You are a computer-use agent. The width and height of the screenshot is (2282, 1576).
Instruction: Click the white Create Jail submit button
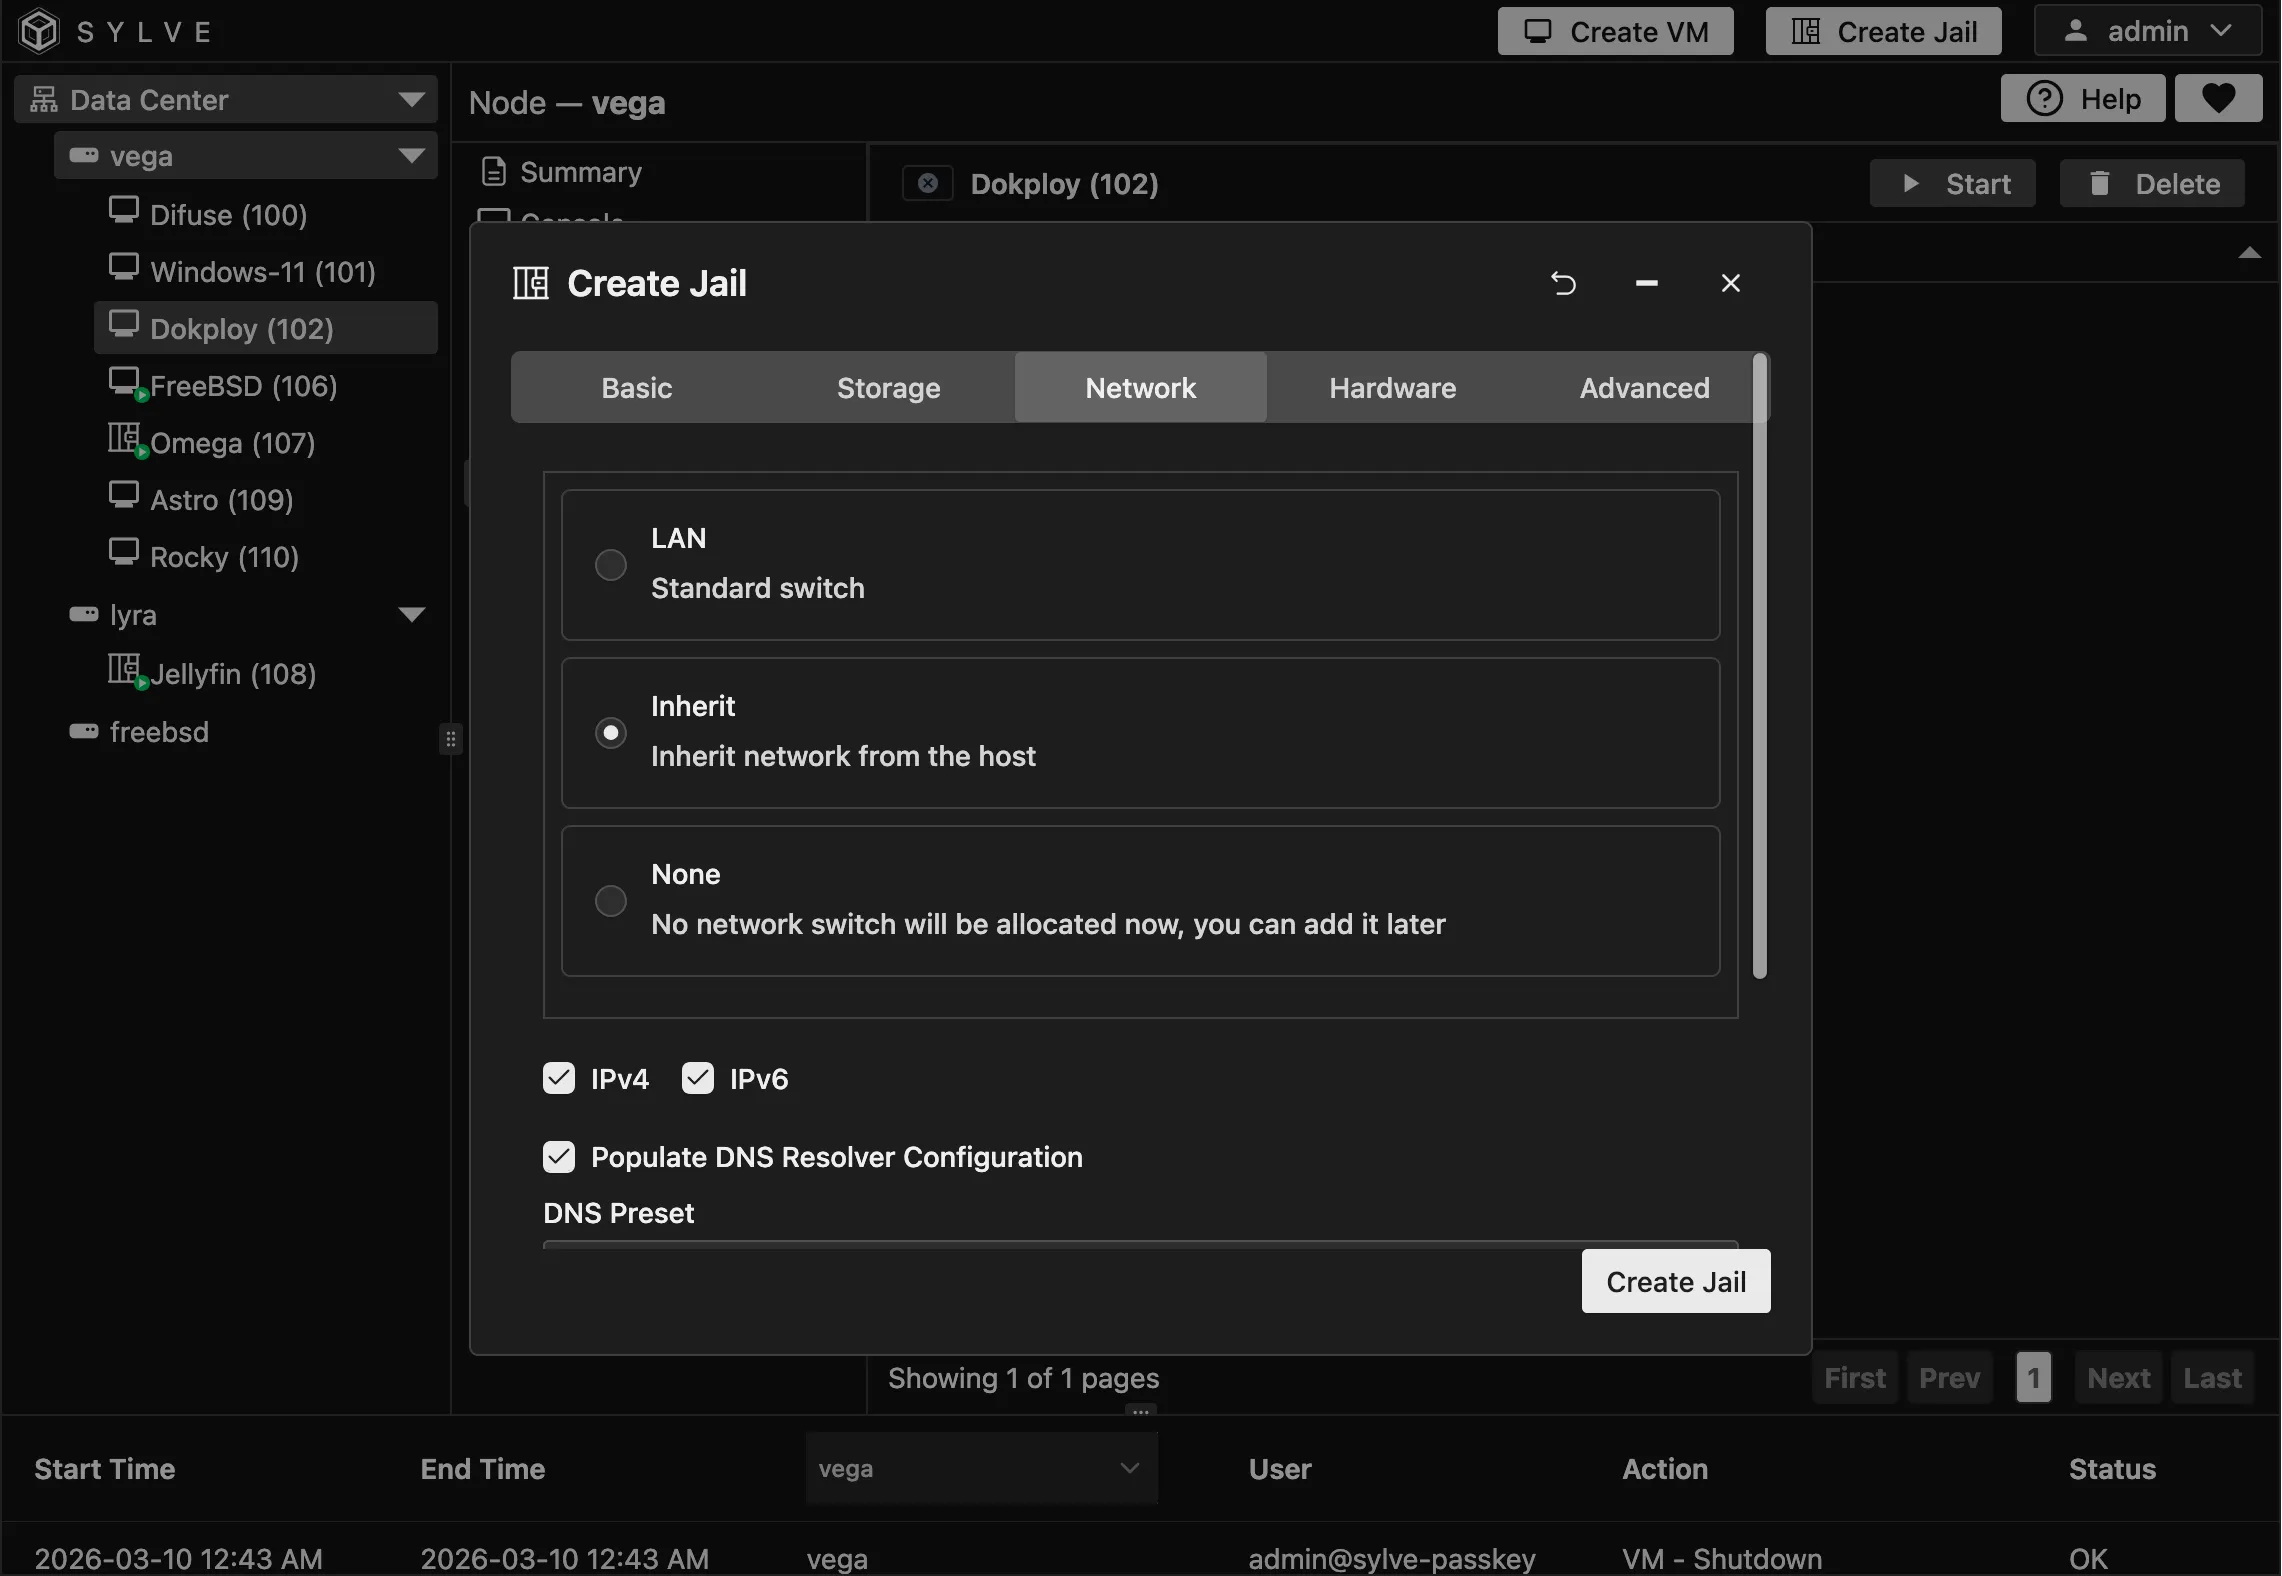(1675, 1281)
